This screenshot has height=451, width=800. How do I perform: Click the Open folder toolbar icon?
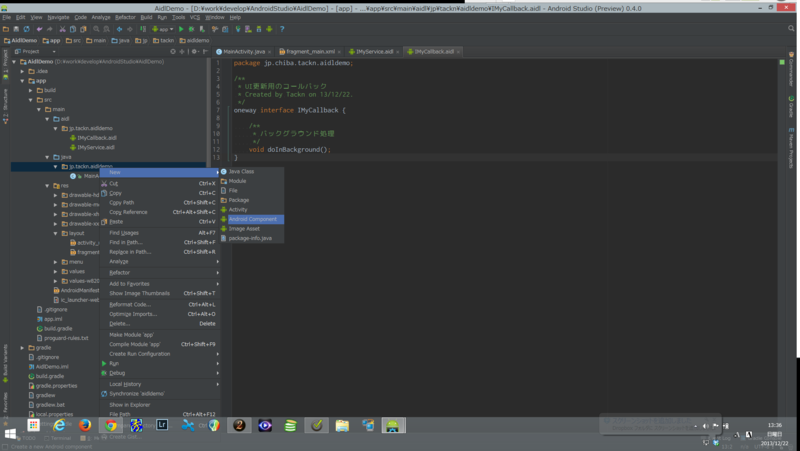click(6, 29)
